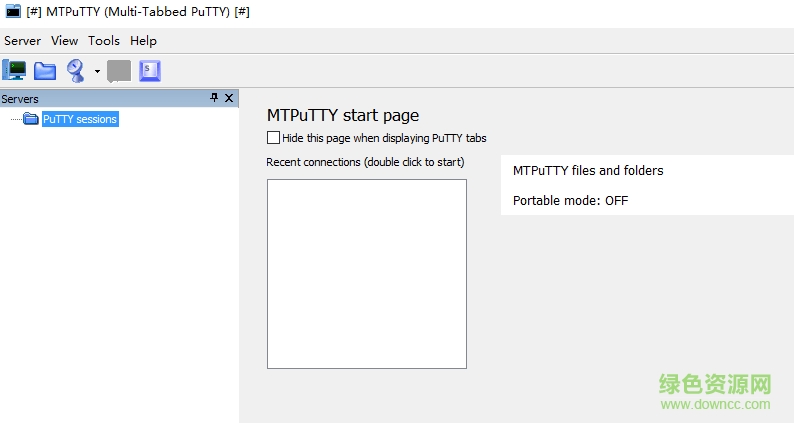Viewport: 794px width, 423px height.
Task: Click the Servers panel title
Action: [x=20, y=99]
